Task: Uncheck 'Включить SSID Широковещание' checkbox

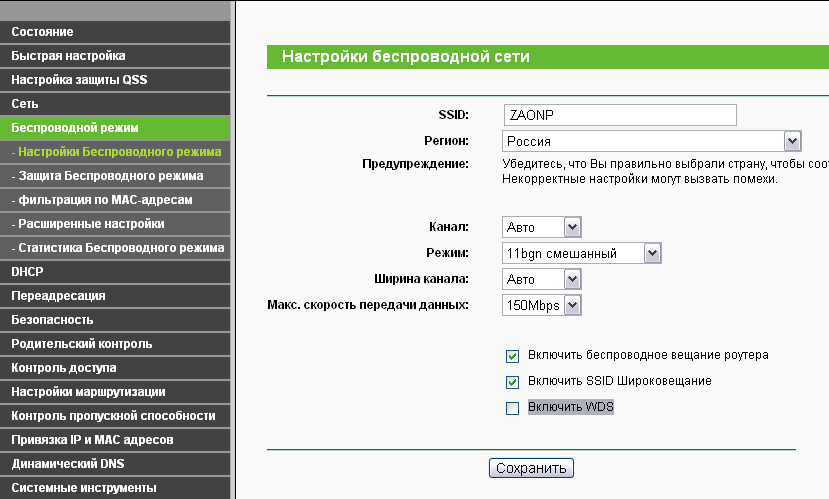Action: (513, 382)
